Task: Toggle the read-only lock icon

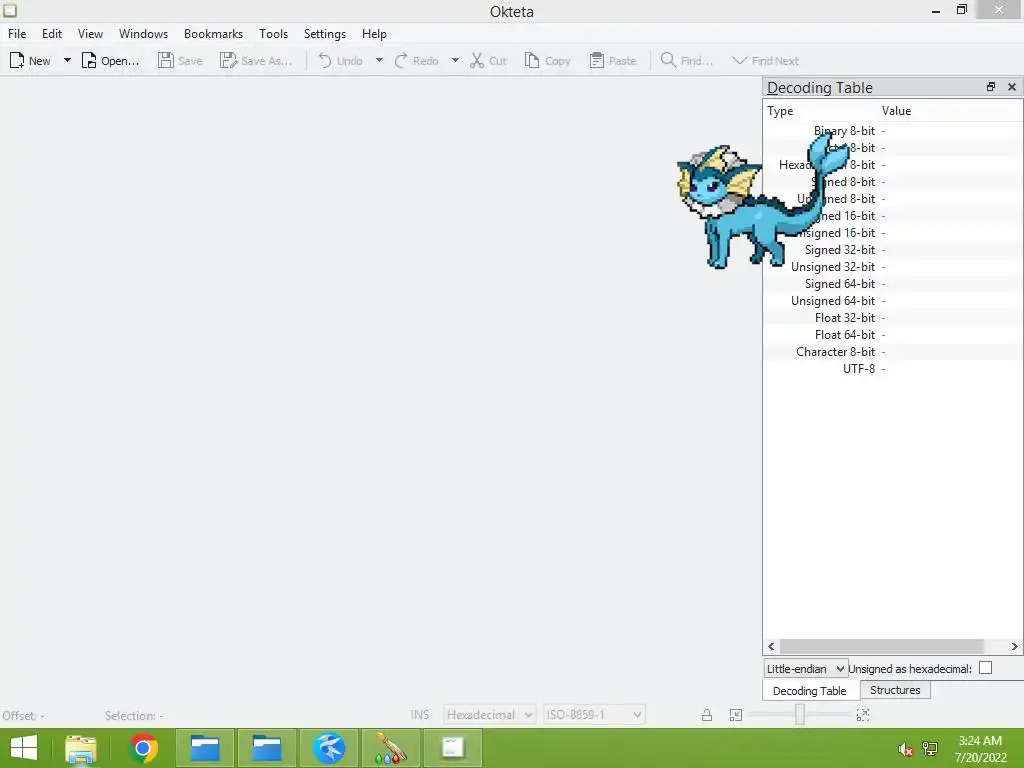Action: [707, 715]
